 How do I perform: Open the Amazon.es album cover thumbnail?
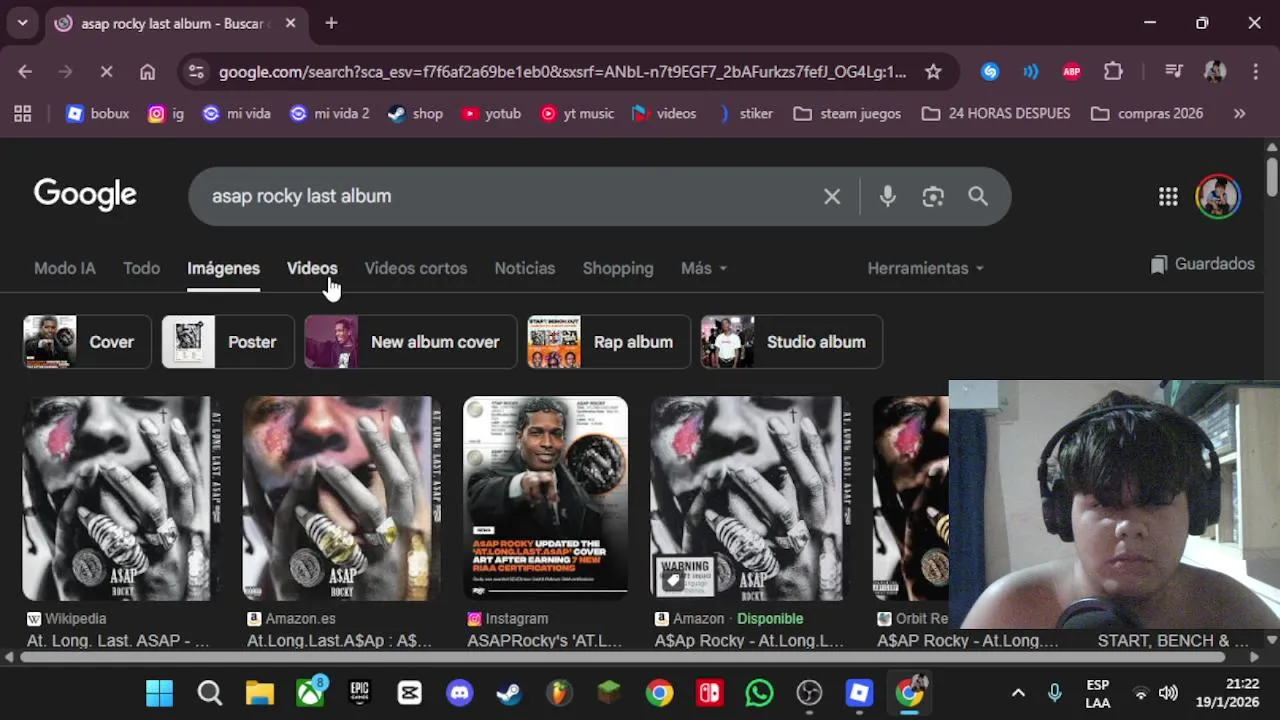pos(341,498)
